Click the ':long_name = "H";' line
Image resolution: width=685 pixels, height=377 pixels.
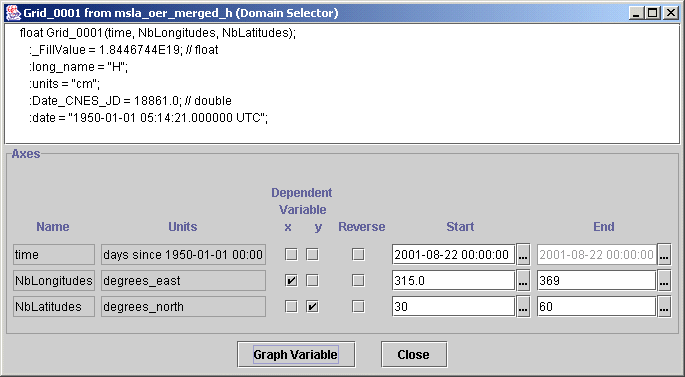tap(79, 67)
